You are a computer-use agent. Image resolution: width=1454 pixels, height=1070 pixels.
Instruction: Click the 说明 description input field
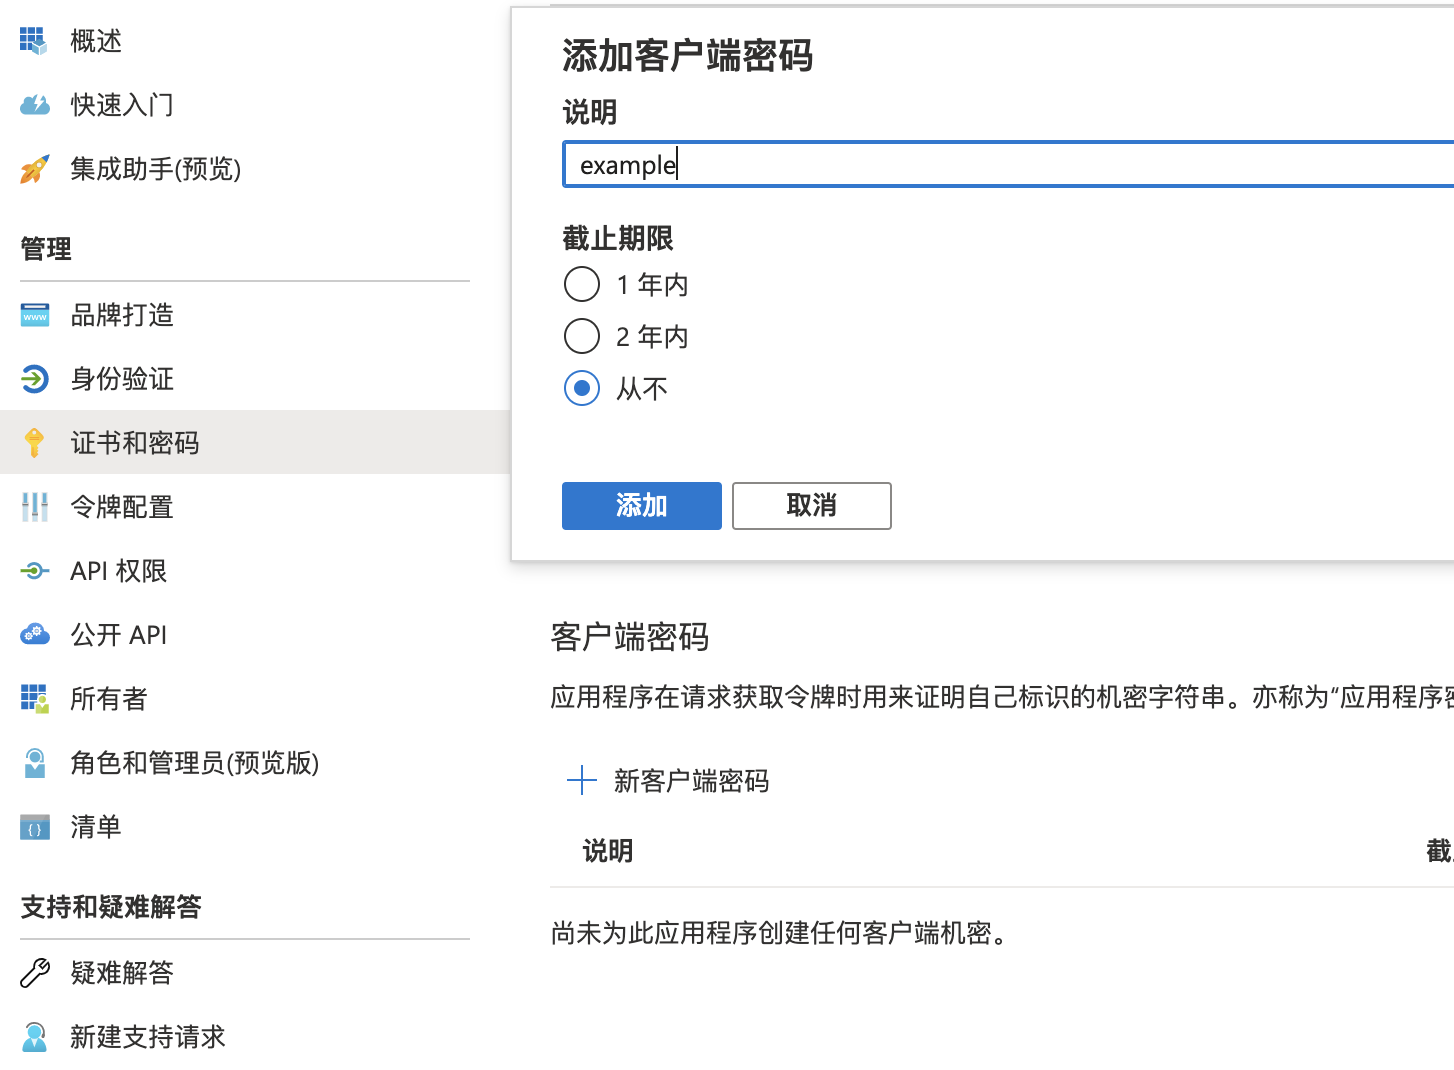click(1000, 165)
